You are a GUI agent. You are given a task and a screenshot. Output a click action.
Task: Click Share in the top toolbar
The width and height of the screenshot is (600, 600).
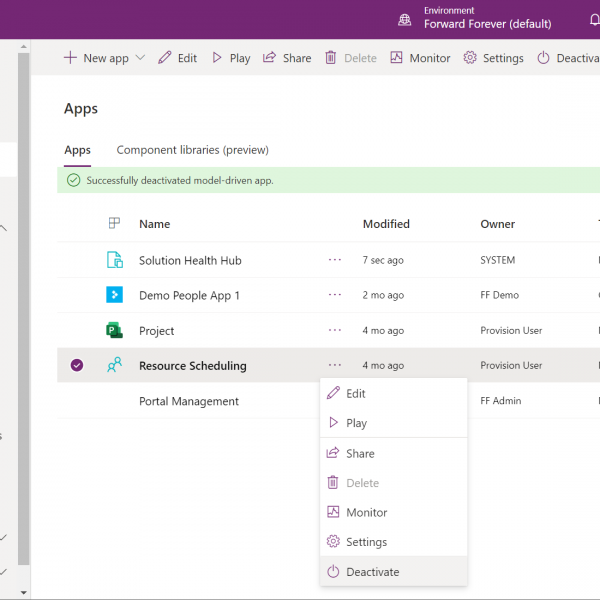click(287, 58)
